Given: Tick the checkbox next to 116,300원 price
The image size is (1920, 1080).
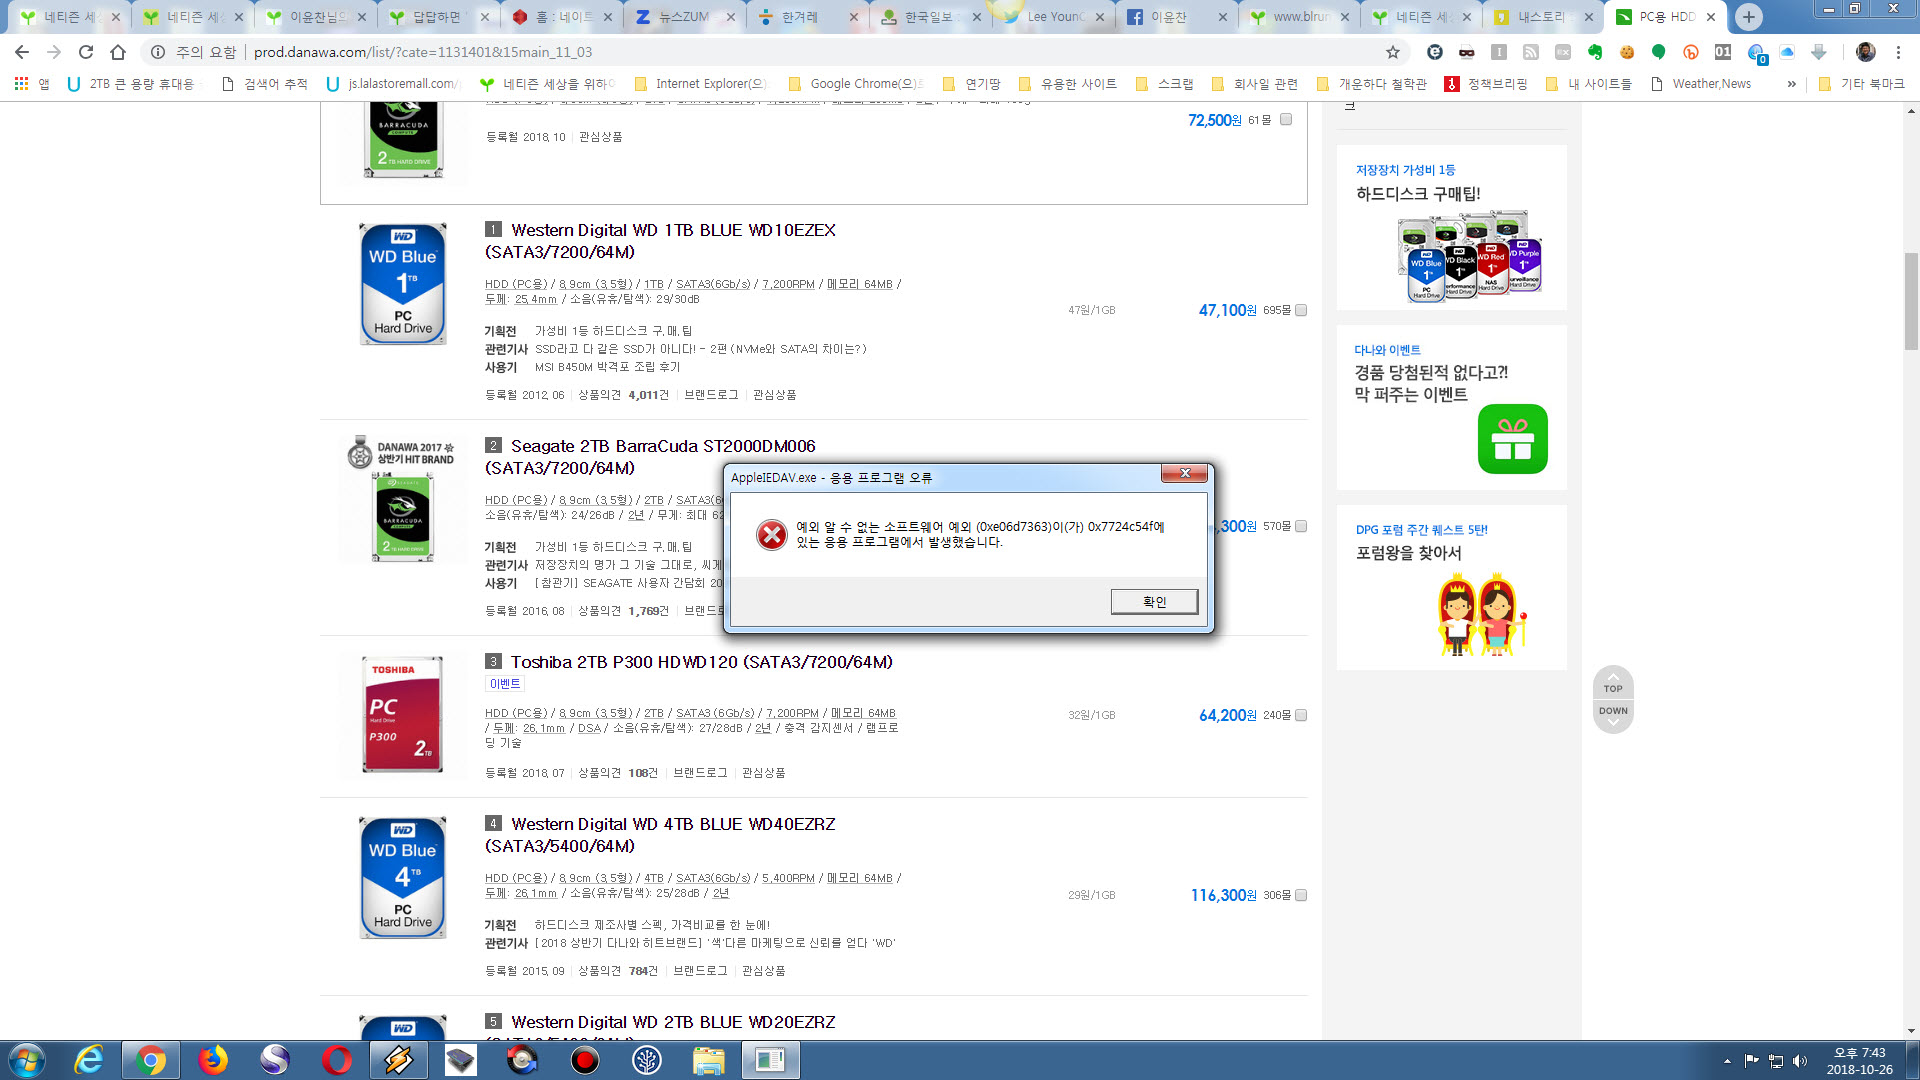Looking at the screenshot, I should (1301, 895).
